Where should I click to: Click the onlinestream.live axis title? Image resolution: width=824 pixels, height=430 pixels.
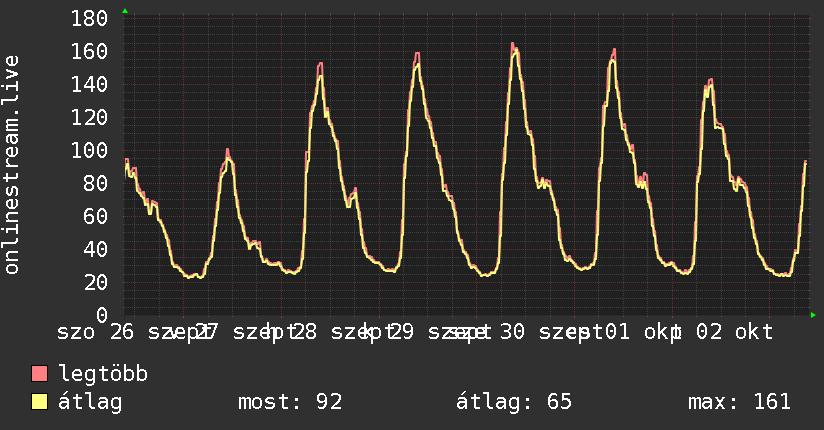pyautogui.click(x=11, y=165)
